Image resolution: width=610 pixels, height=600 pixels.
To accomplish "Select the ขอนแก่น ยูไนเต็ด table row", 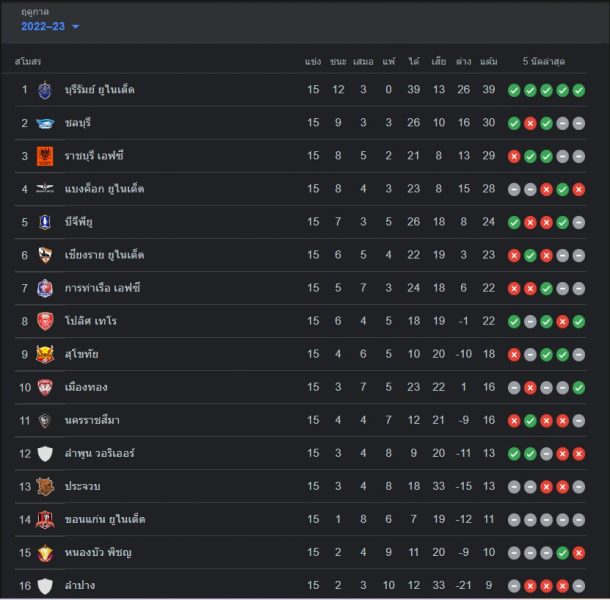I will (301, 519).
